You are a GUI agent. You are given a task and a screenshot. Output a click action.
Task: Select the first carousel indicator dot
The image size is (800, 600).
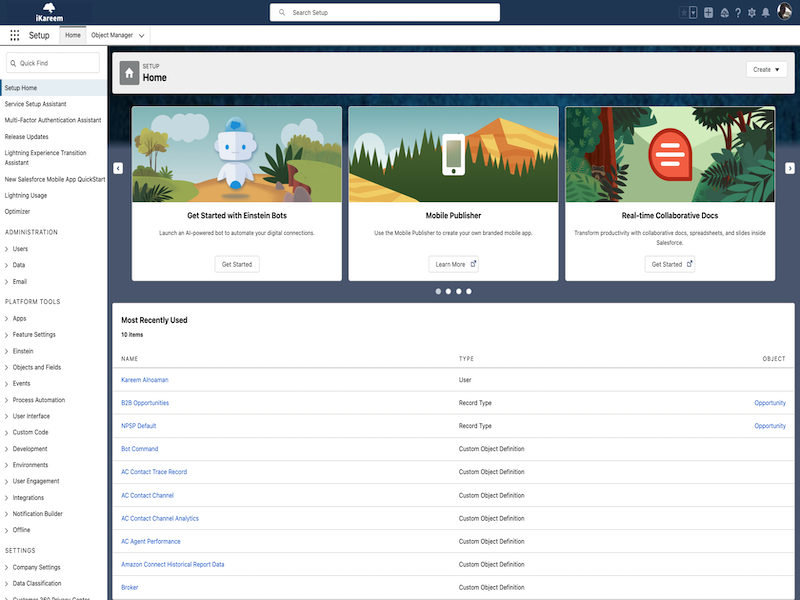tap(438, 291)
